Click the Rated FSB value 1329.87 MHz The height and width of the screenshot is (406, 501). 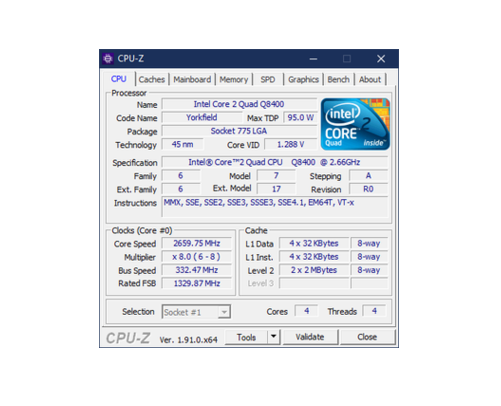197,283
